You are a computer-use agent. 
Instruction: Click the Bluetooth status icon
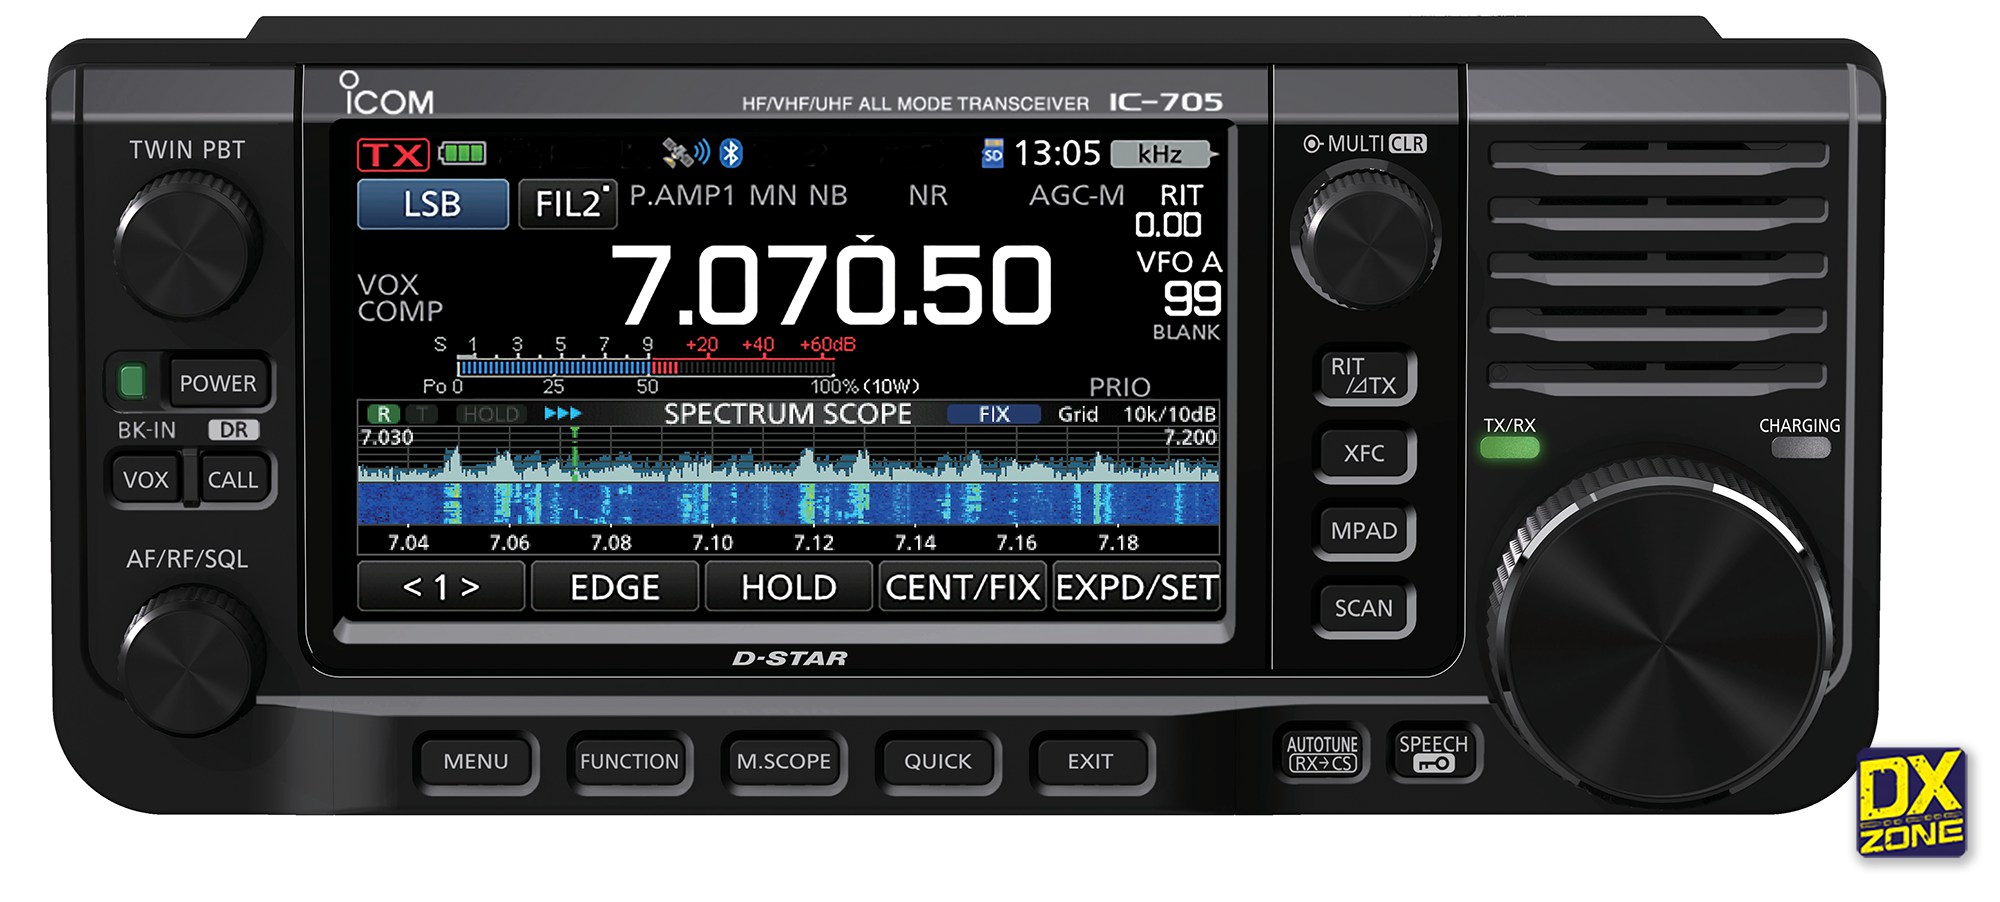[731, 153]
